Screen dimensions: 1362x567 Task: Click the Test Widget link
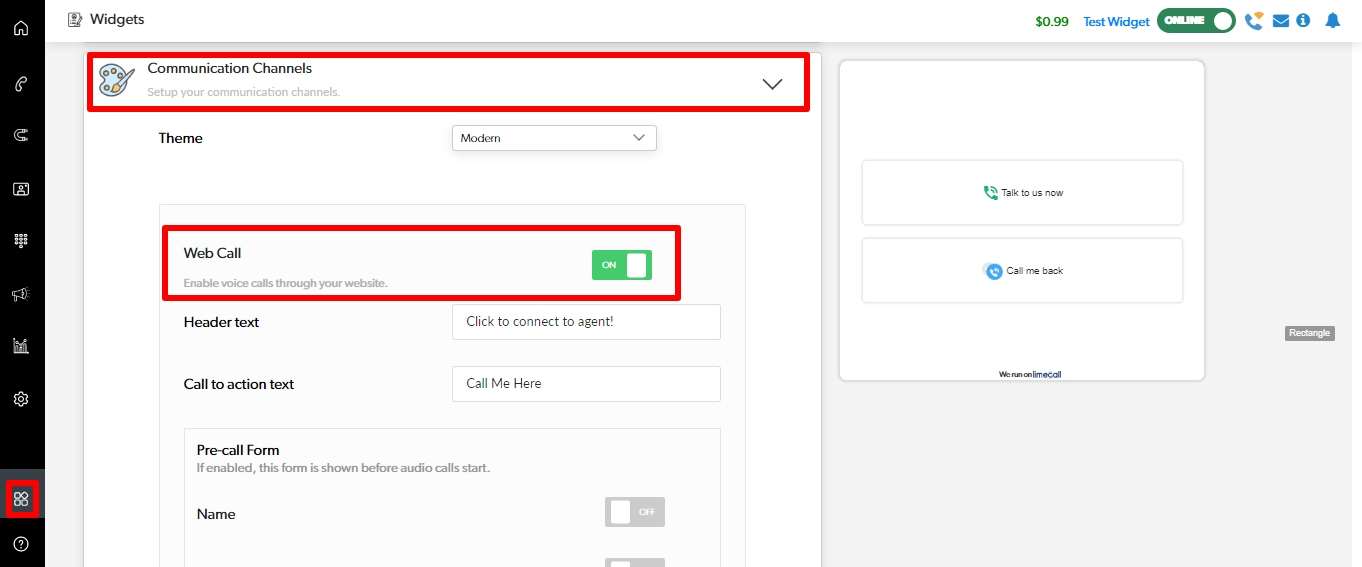pyautogui.click(x=1116, y=22)
